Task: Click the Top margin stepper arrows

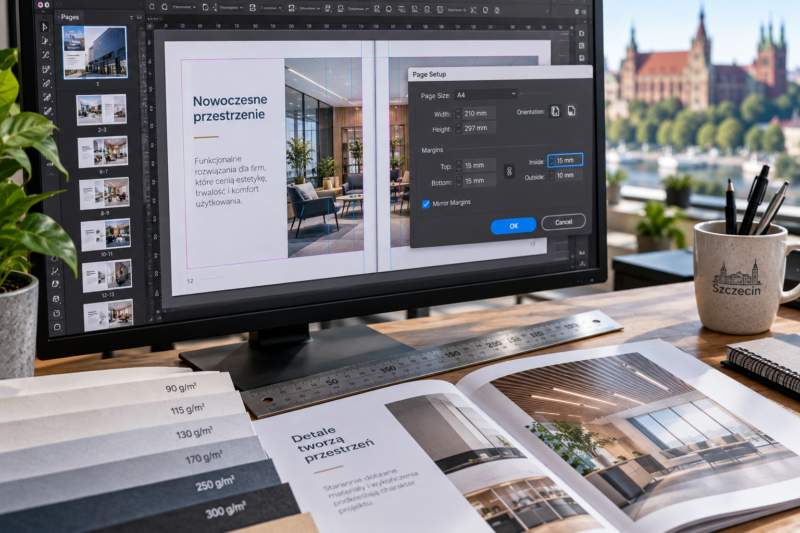Action: tap(459, 166)
